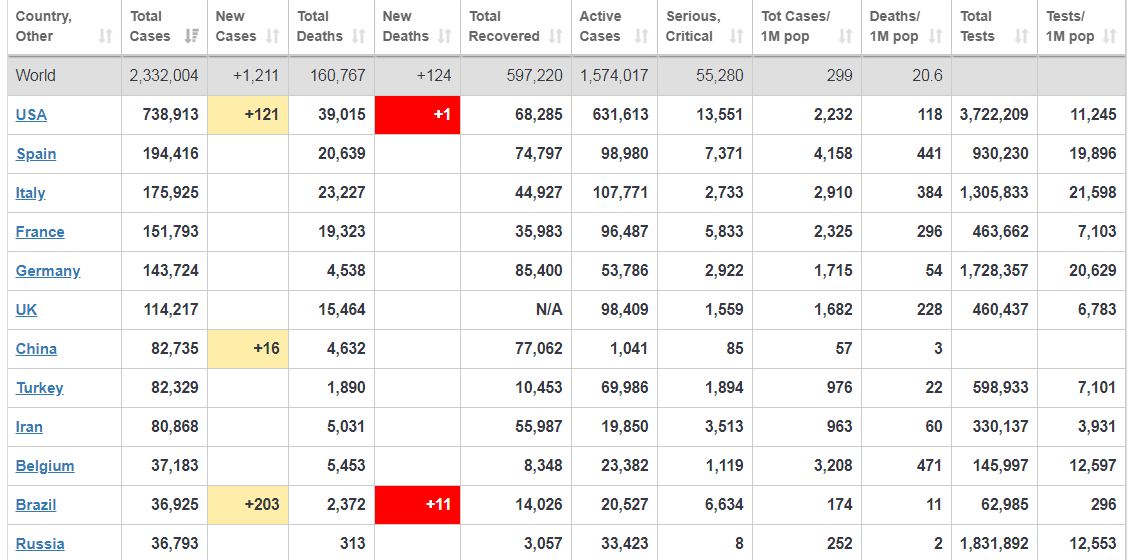1135x560 pixels.
Task: Click Deaths/1M pop sort icon
Action: (x=936, y=36)
